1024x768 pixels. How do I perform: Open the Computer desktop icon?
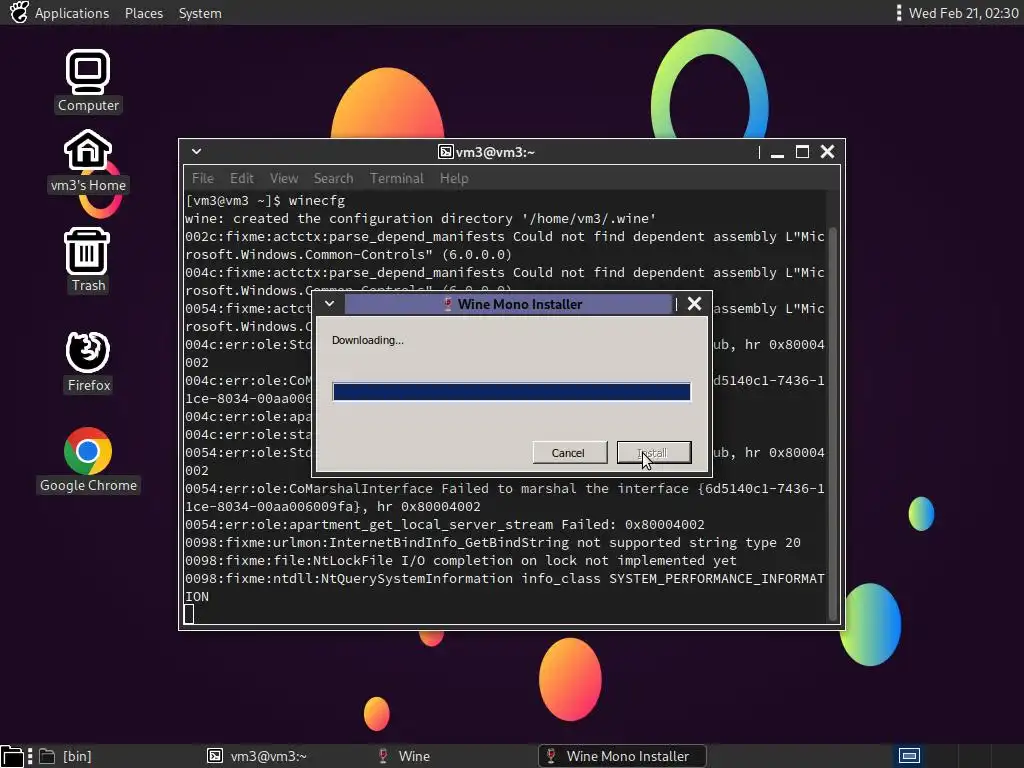click(88, 80)
